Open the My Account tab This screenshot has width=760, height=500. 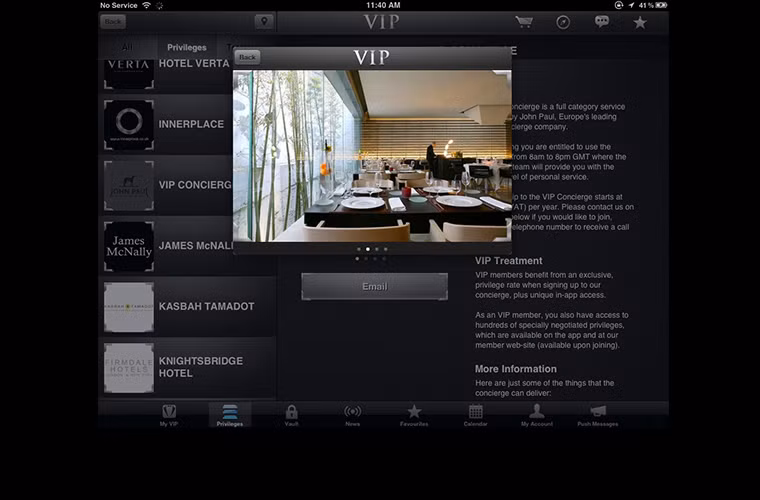click(x=537, y=415)
